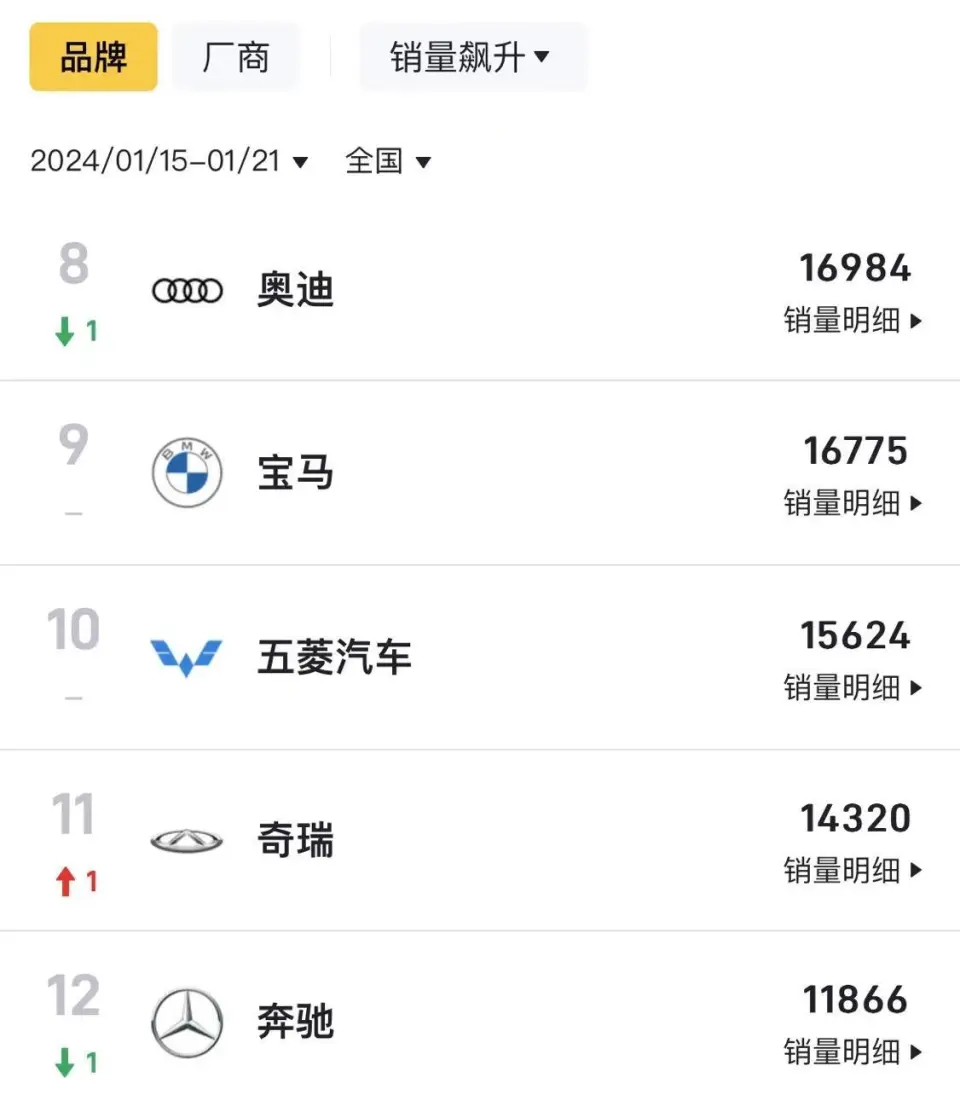
Task: Open 销量明细 for 奔驰
Action: (x=852, y=1052)
